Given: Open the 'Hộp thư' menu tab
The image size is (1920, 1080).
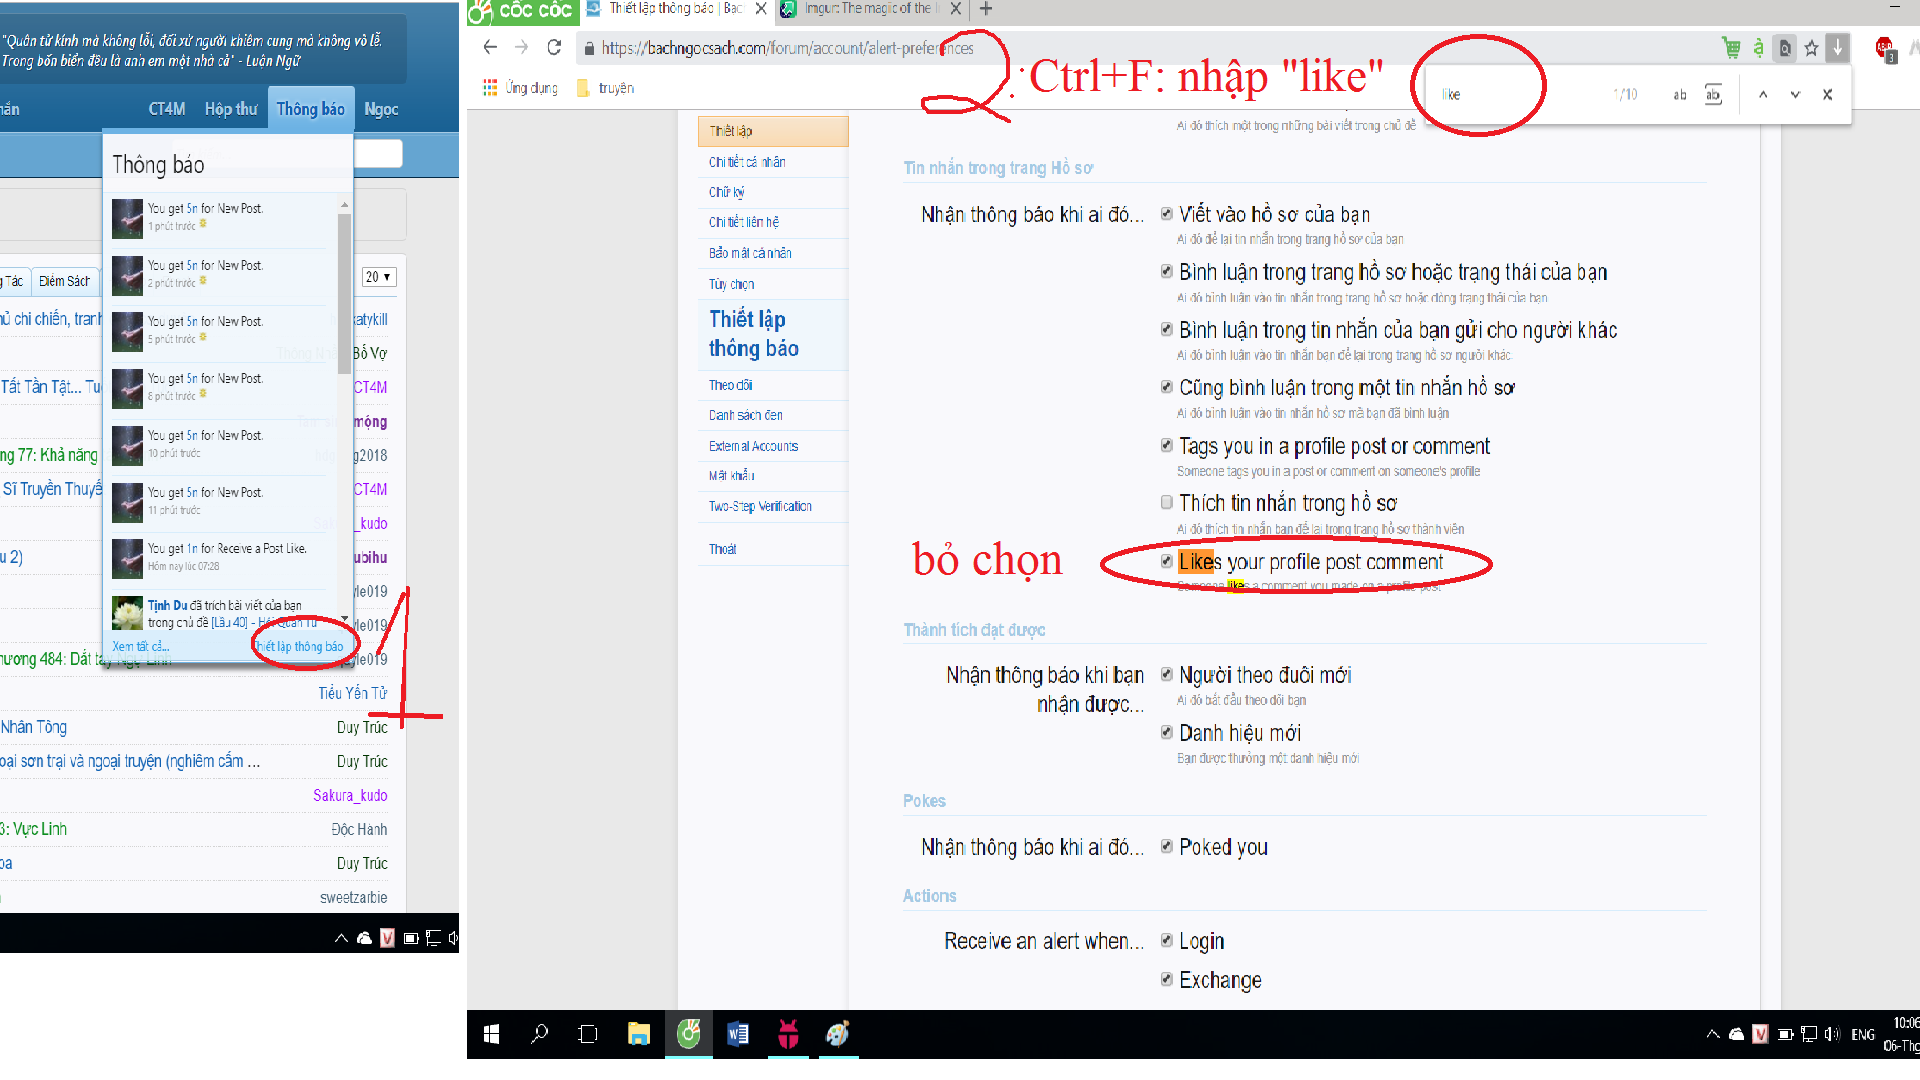Looking at the screenshot, I should tap(231, 109).
